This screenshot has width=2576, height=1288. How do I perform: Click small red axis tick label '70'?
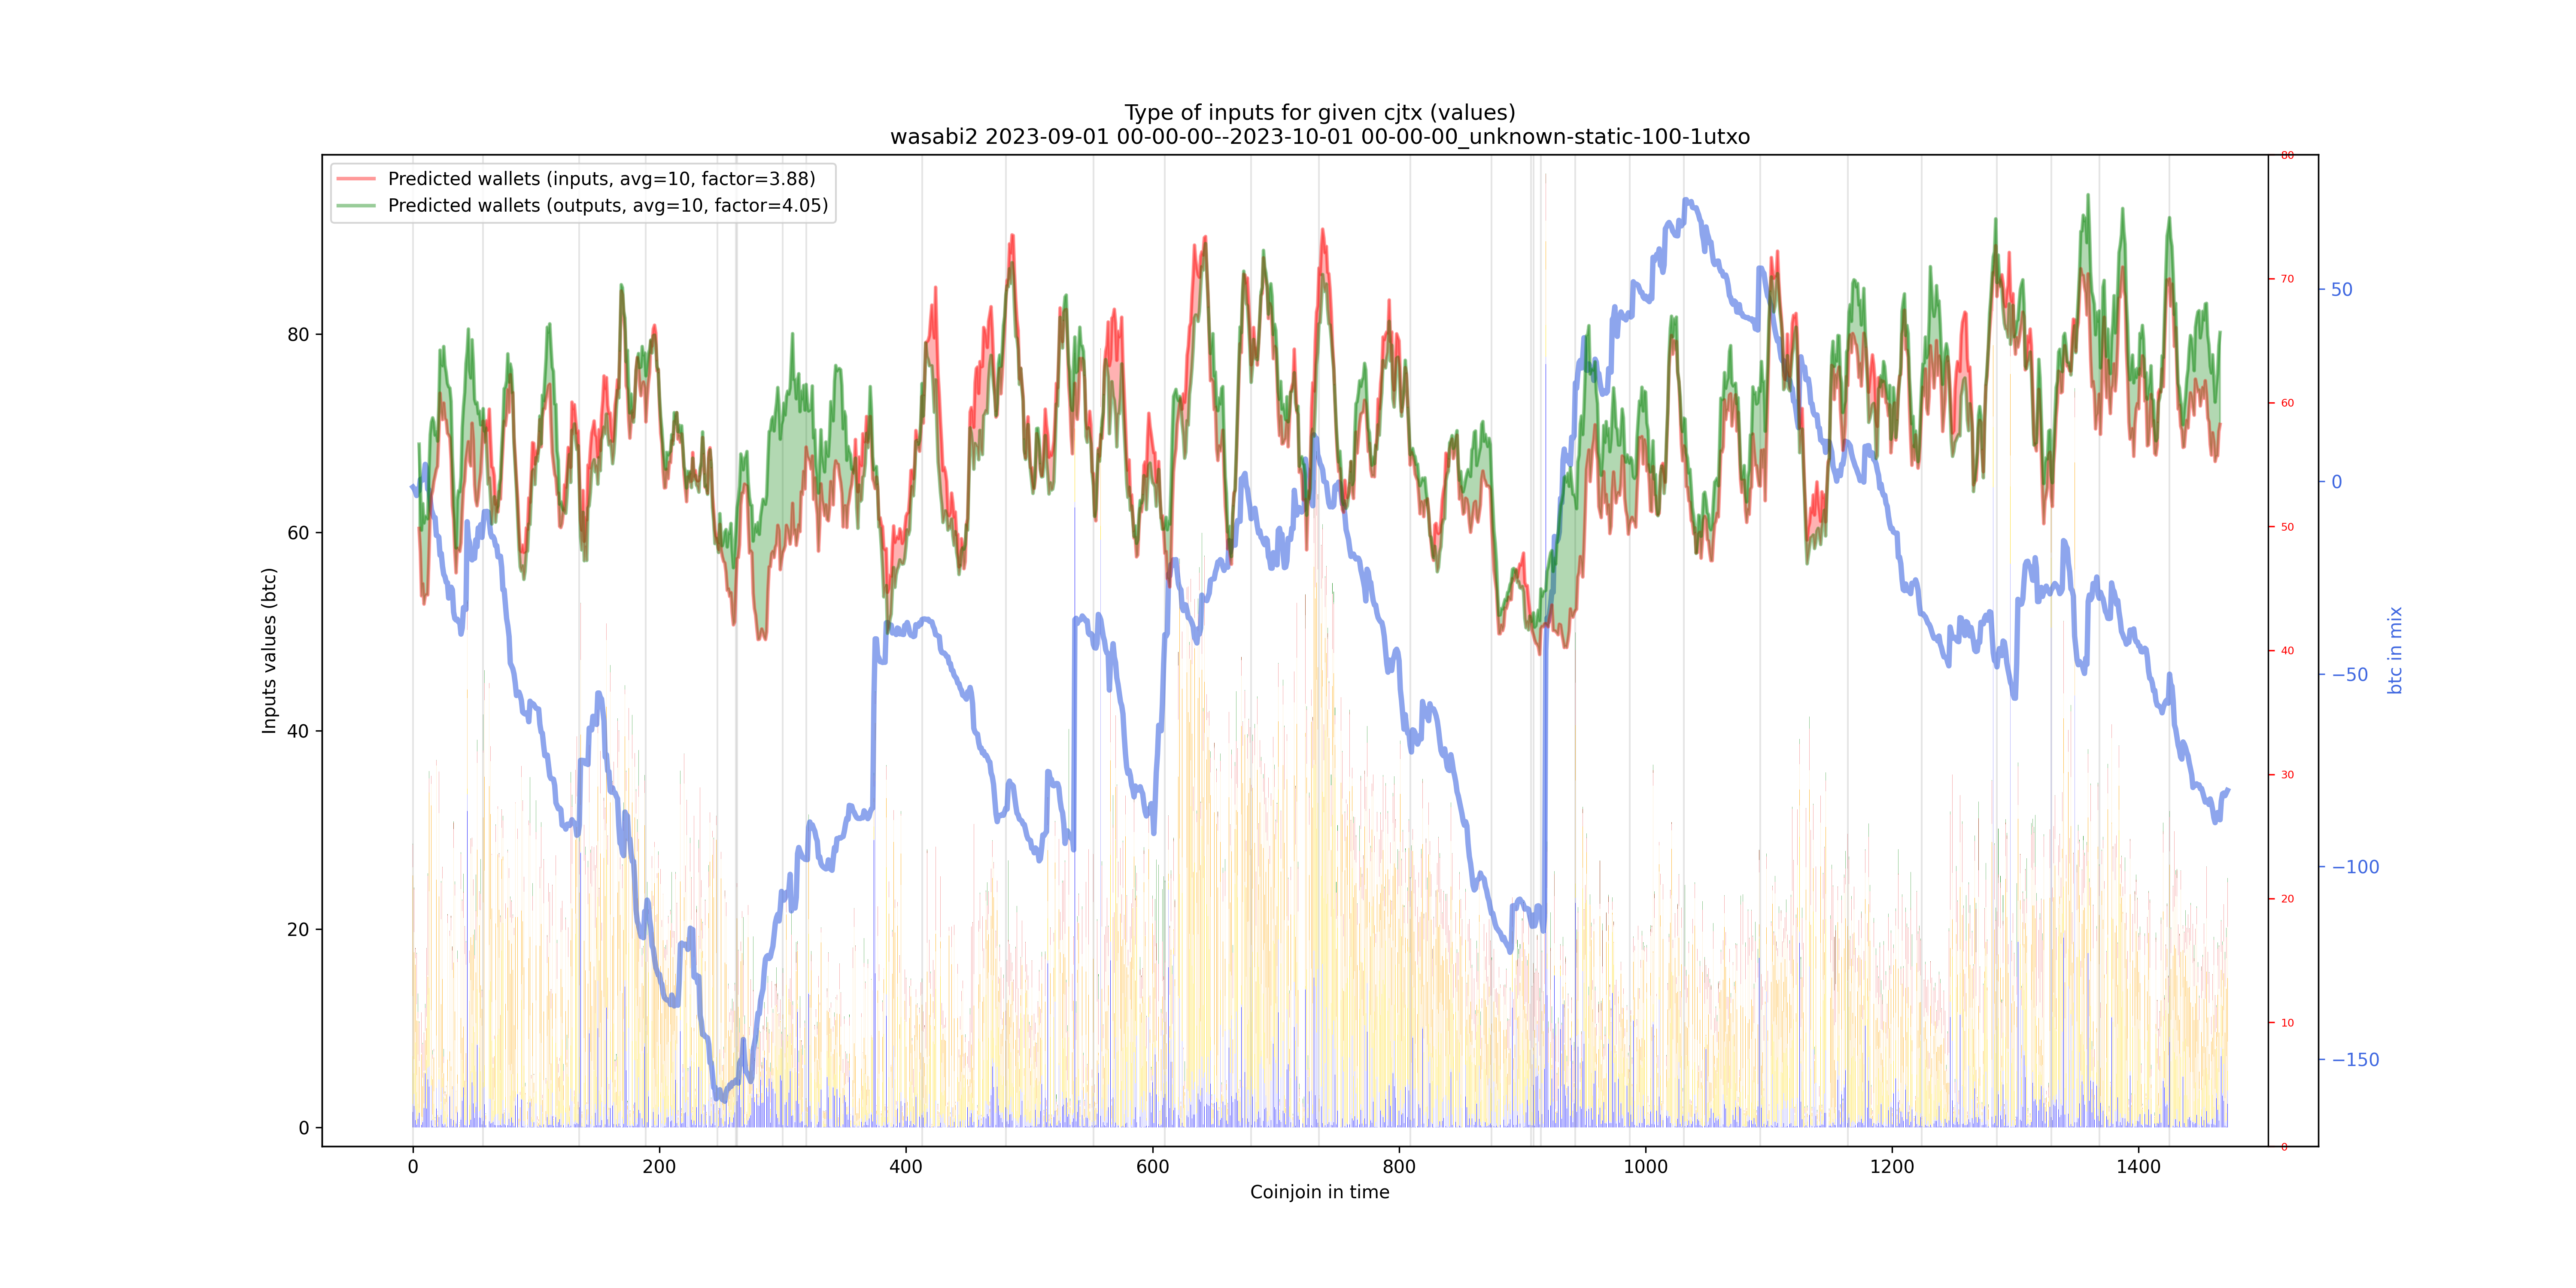(2287, 279)
